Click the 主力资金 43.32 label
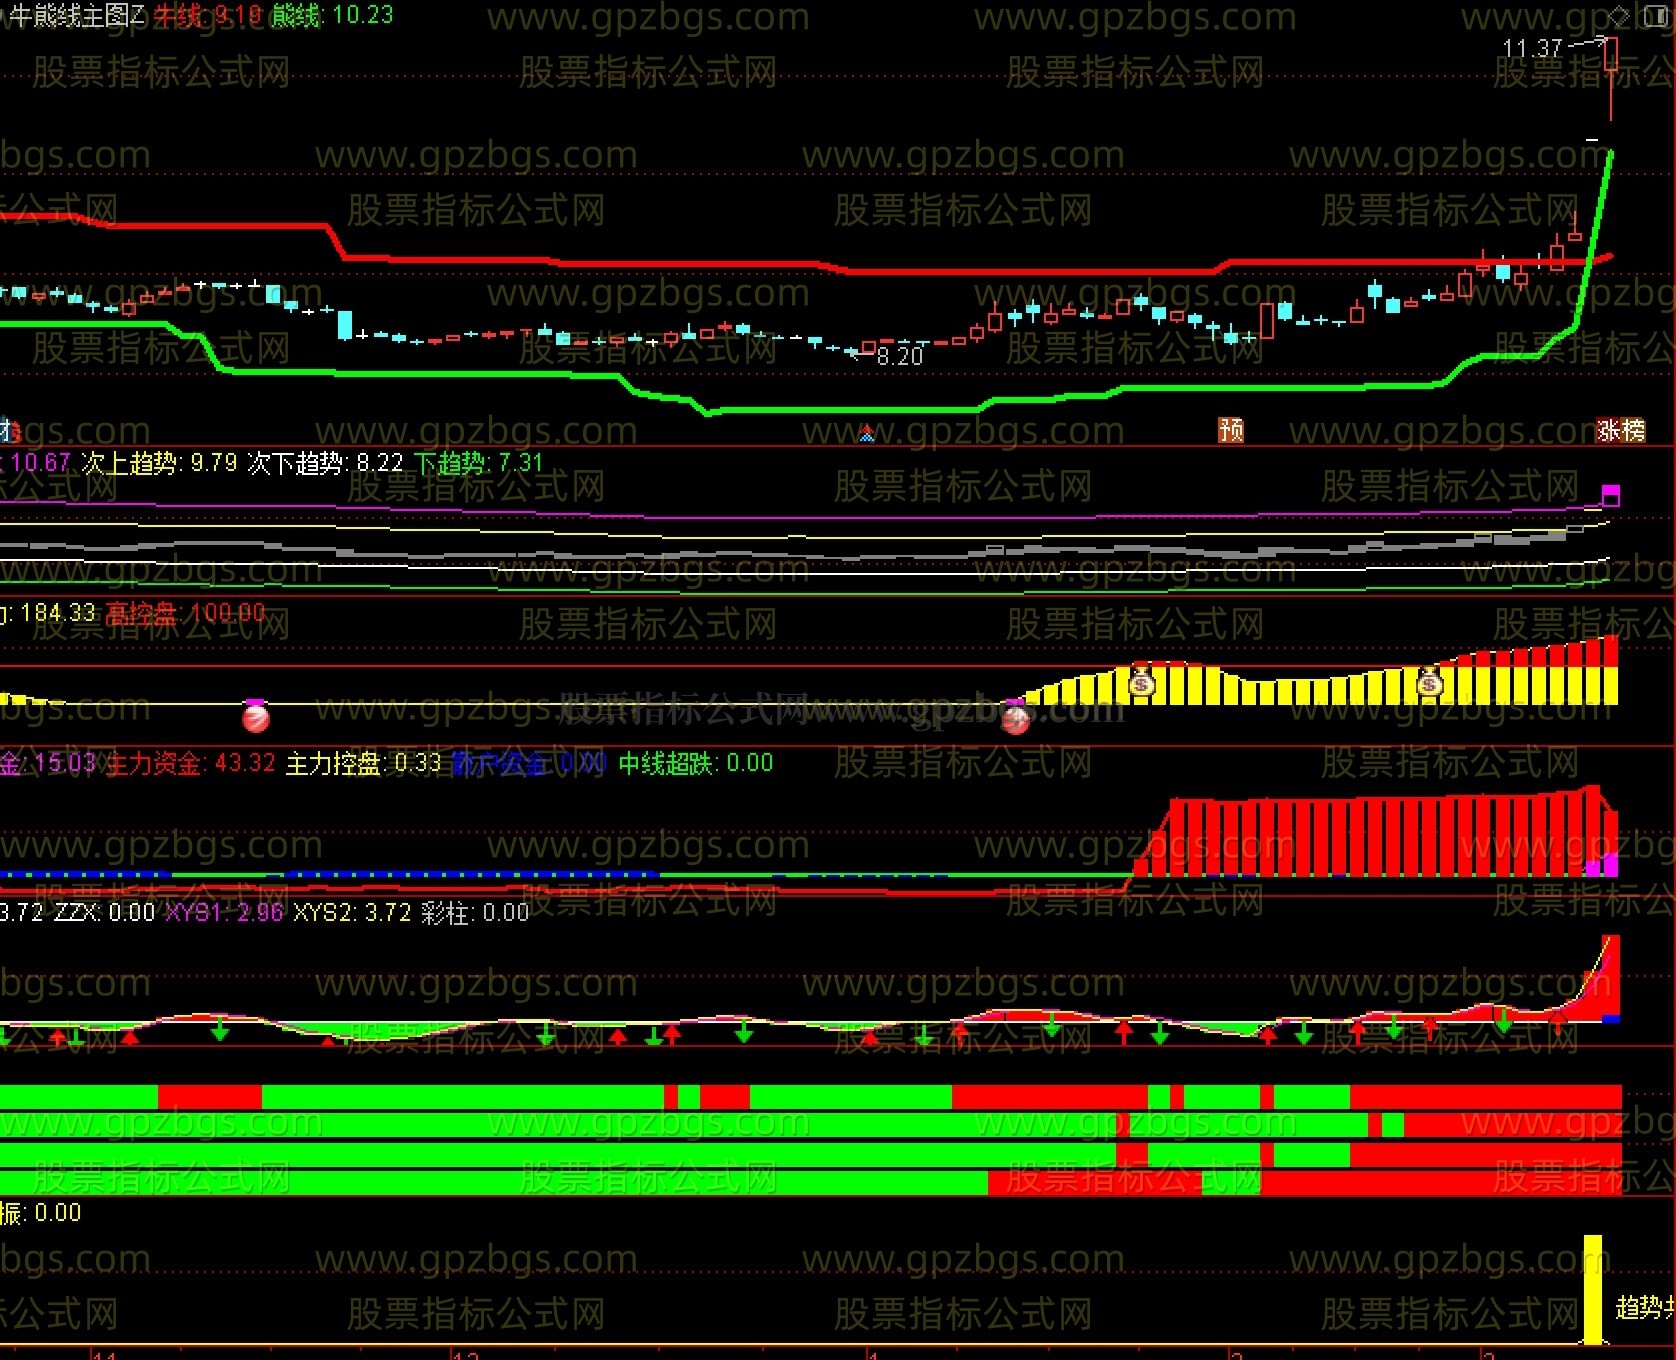Image resolution: width=1676 pixels, height=1360 pixels. [x=190, y=763]
